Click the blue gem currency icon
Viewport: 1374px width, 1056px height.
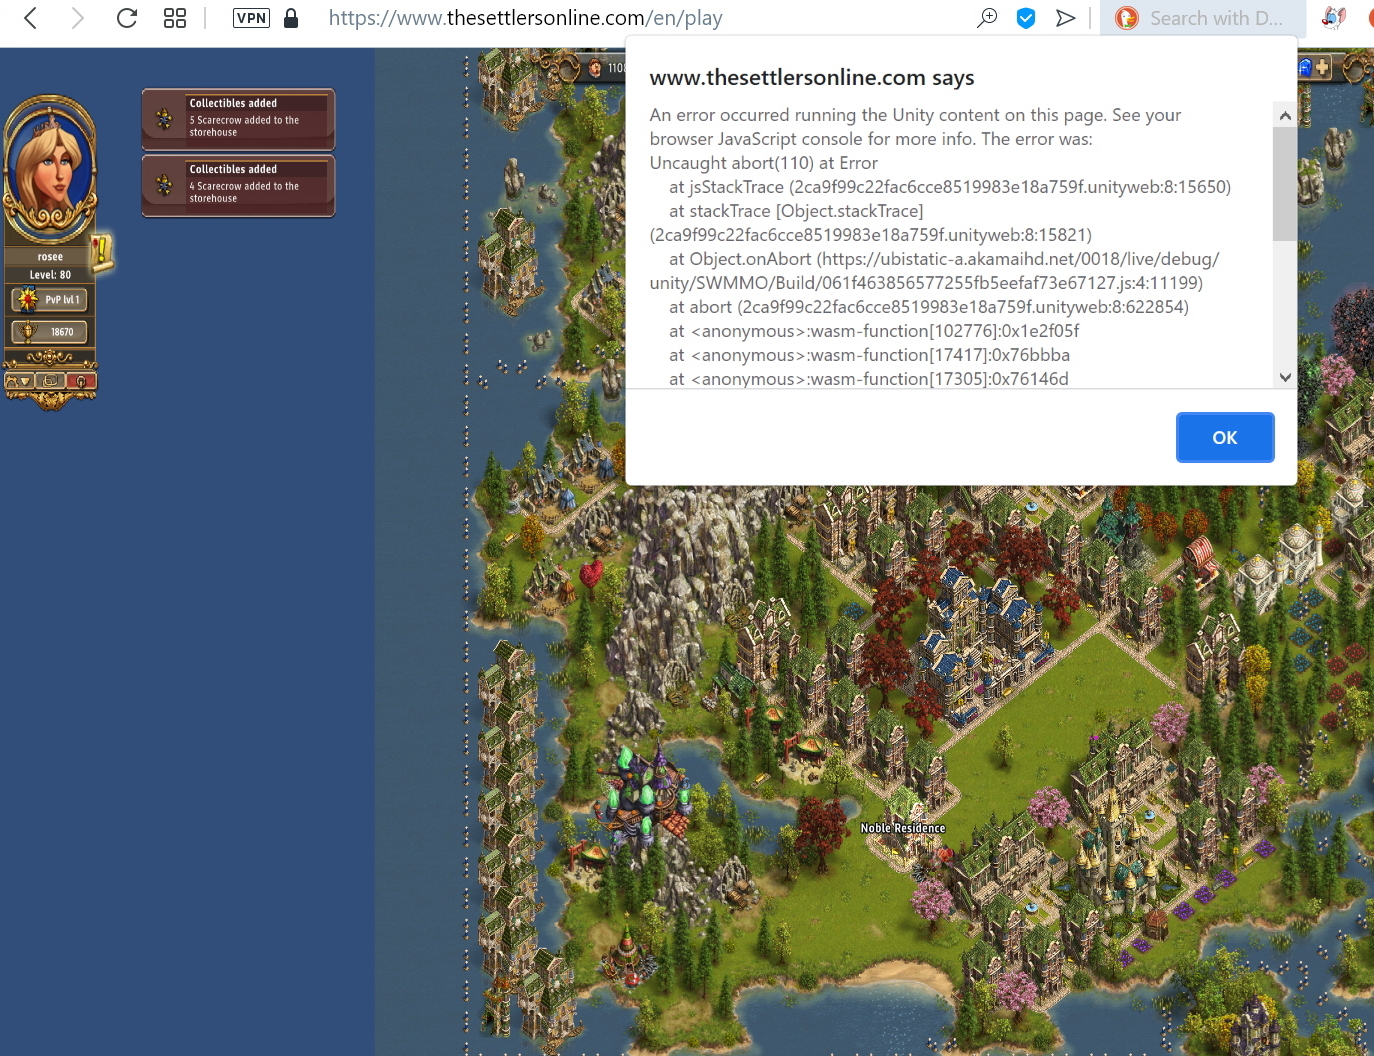[x=1305, y=67]
